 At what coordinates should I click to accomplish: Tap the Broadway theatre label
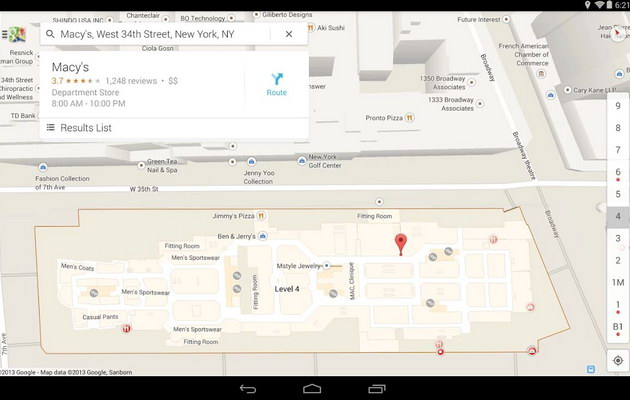(524, 155)
